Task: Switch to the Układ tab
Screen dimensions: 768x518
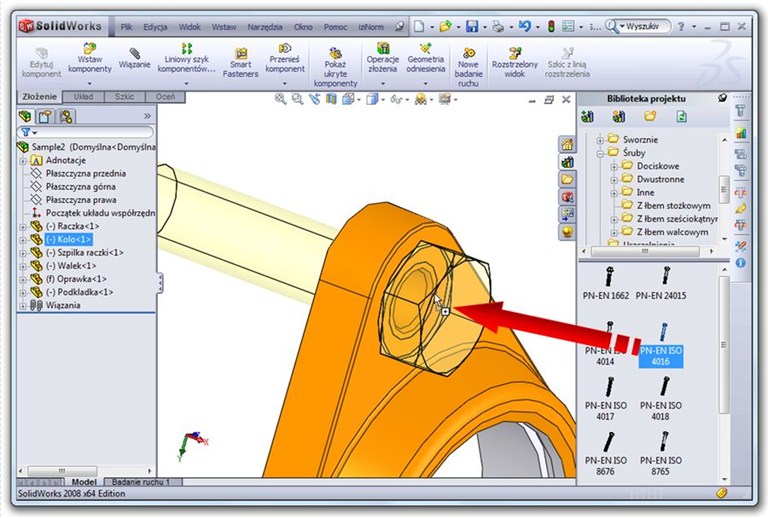Action: [x=83, y=97]
